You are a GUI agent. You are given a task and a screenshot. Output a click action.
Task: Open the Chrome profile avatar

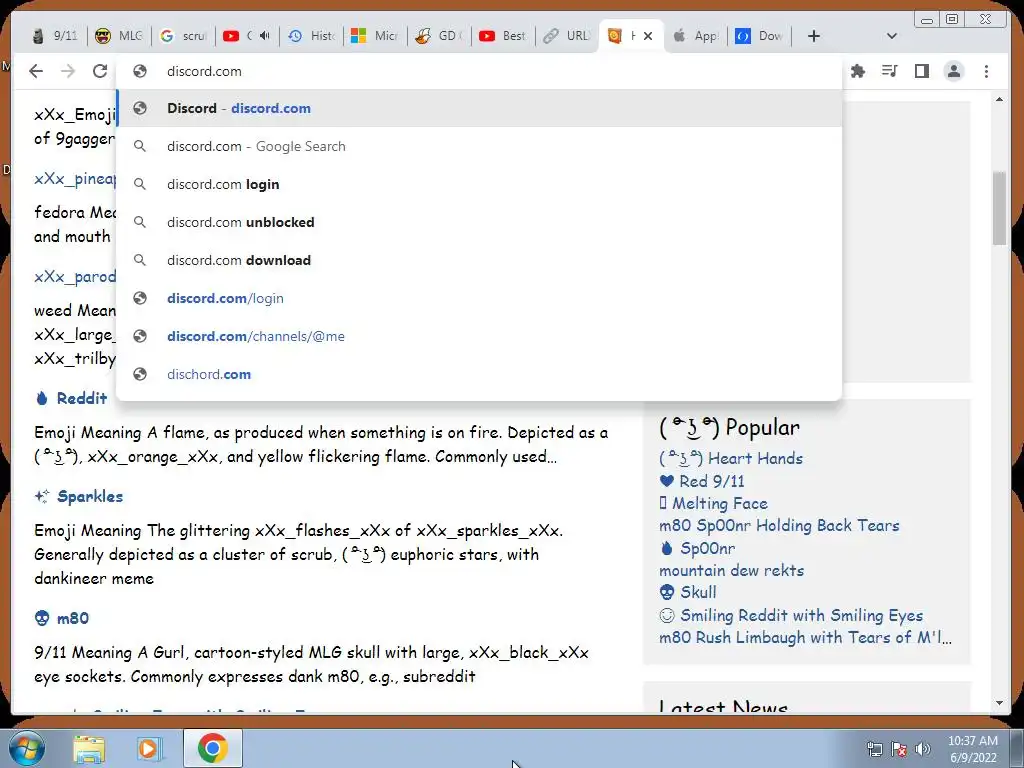tap(954, 71)
